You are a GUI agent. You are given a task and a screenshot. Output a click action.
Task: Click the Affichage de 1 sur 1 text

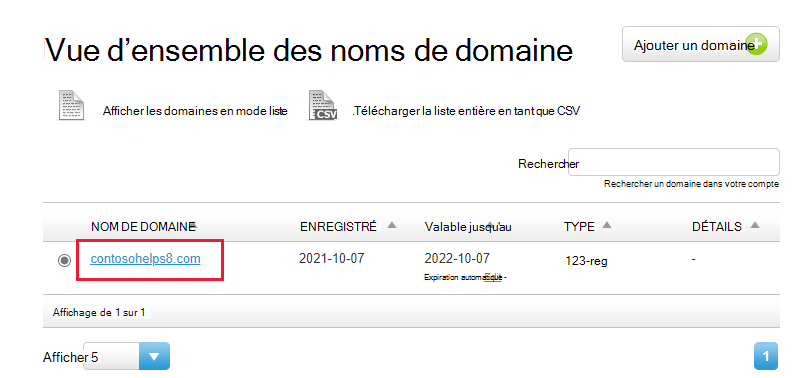[x=99, y=312]
